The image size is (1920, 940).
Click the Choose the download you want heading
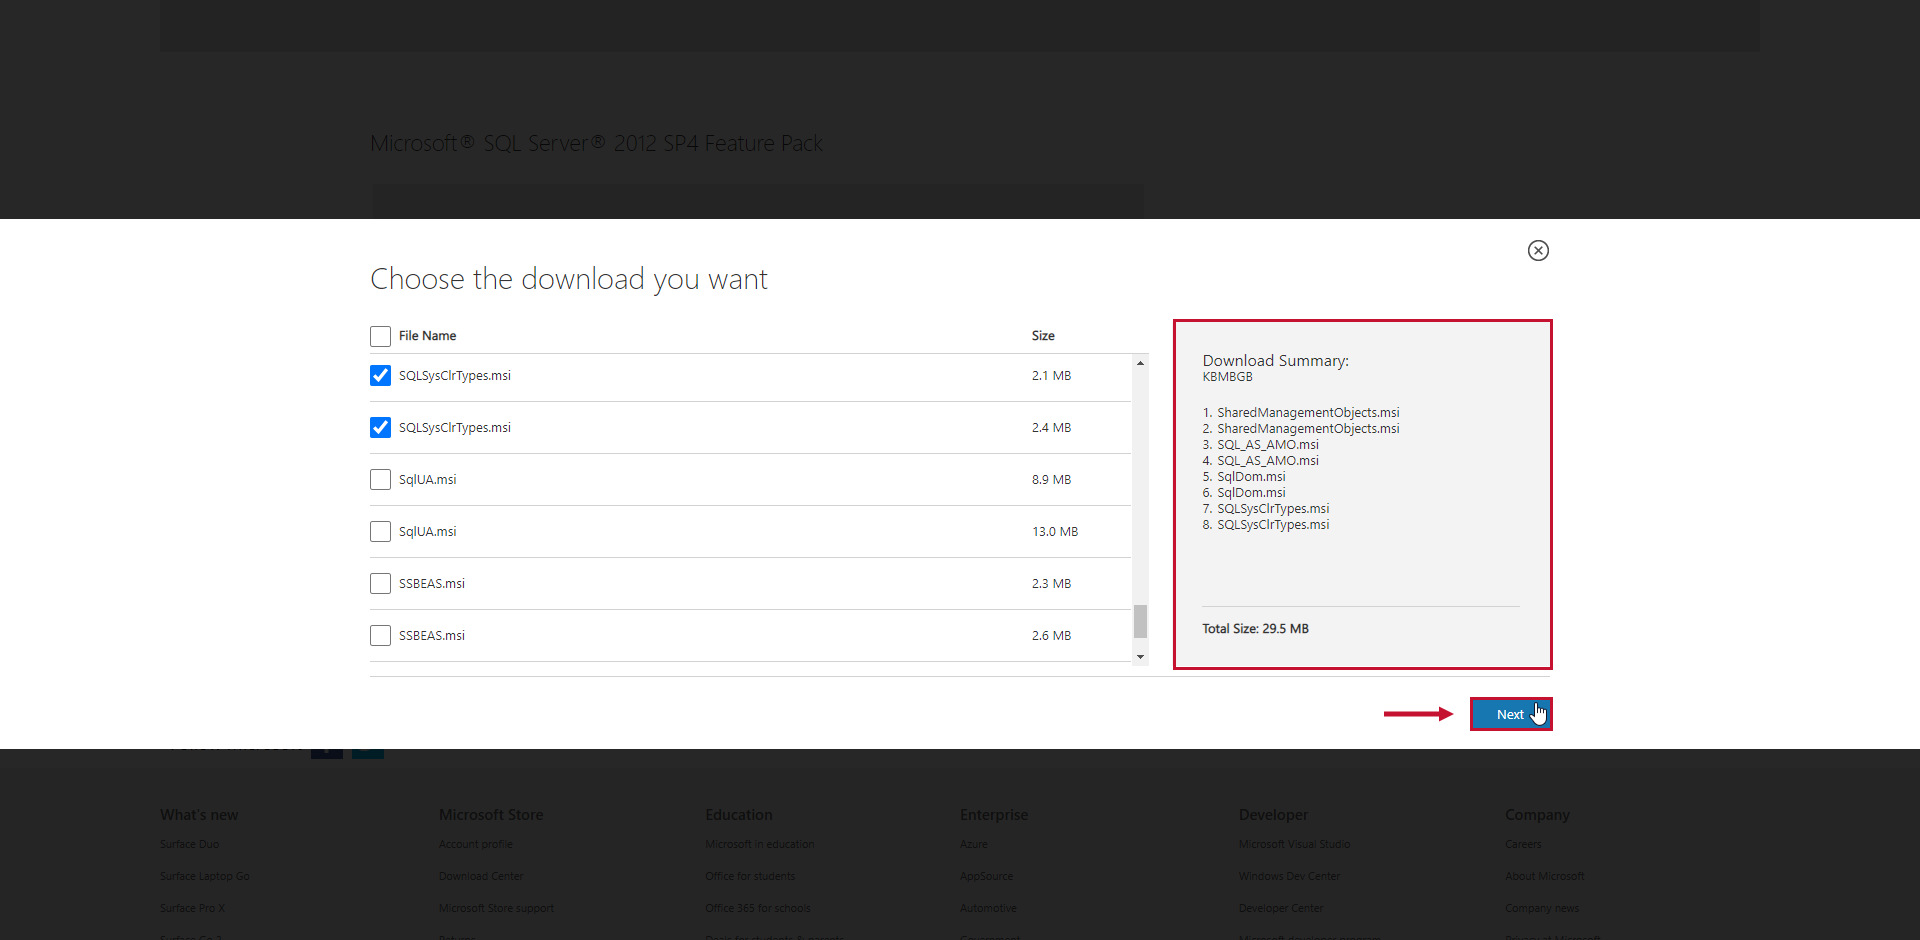569,279
